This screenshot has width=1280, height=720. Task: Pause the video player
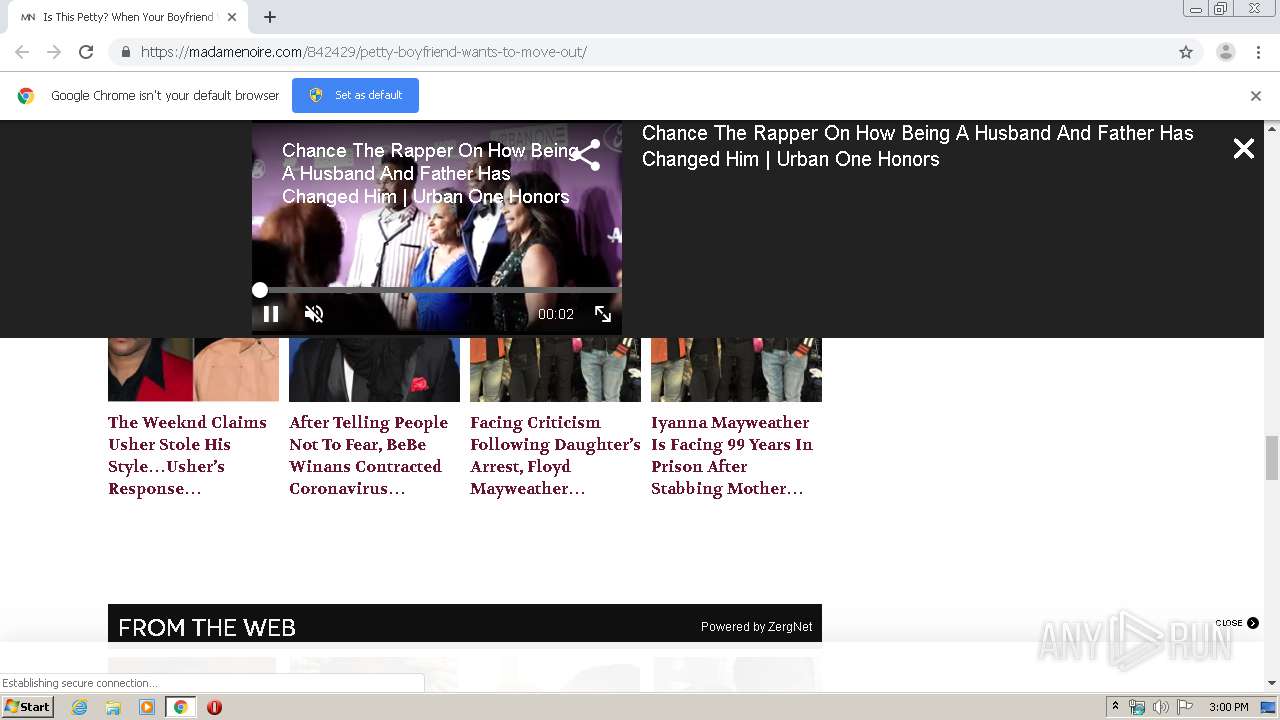pyautogui.click(x=271, y=314)
